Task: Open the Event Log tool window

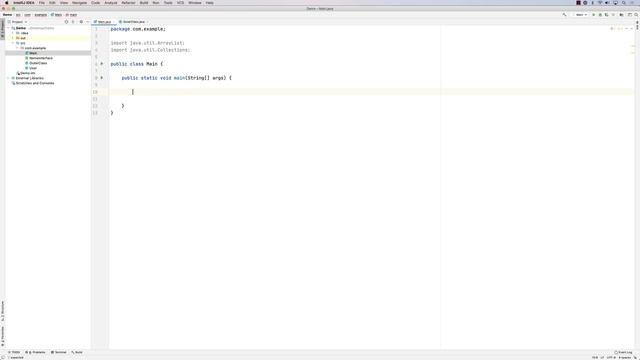Action: click(x=623, y=352)
